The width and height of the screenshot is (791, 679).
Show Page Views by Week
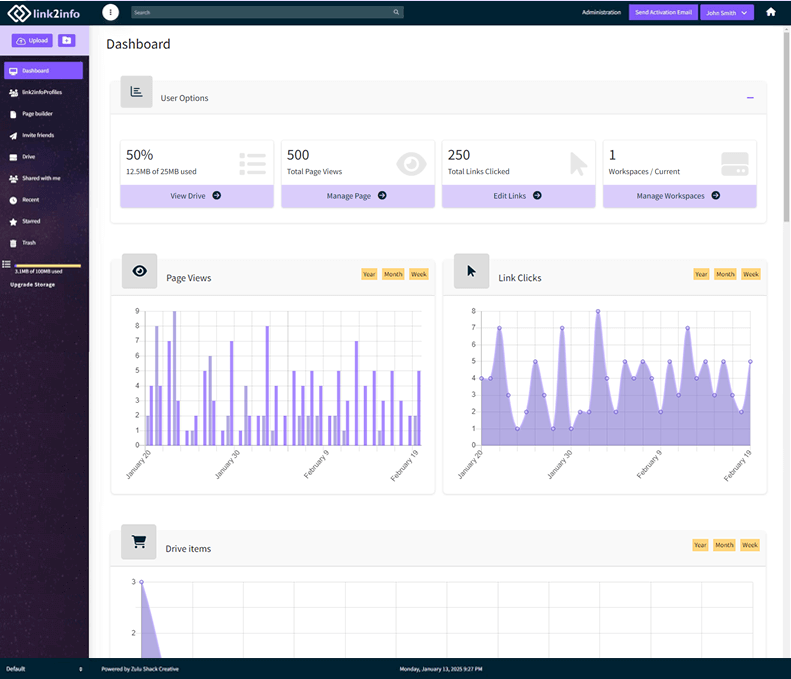(x=418, y=274)
